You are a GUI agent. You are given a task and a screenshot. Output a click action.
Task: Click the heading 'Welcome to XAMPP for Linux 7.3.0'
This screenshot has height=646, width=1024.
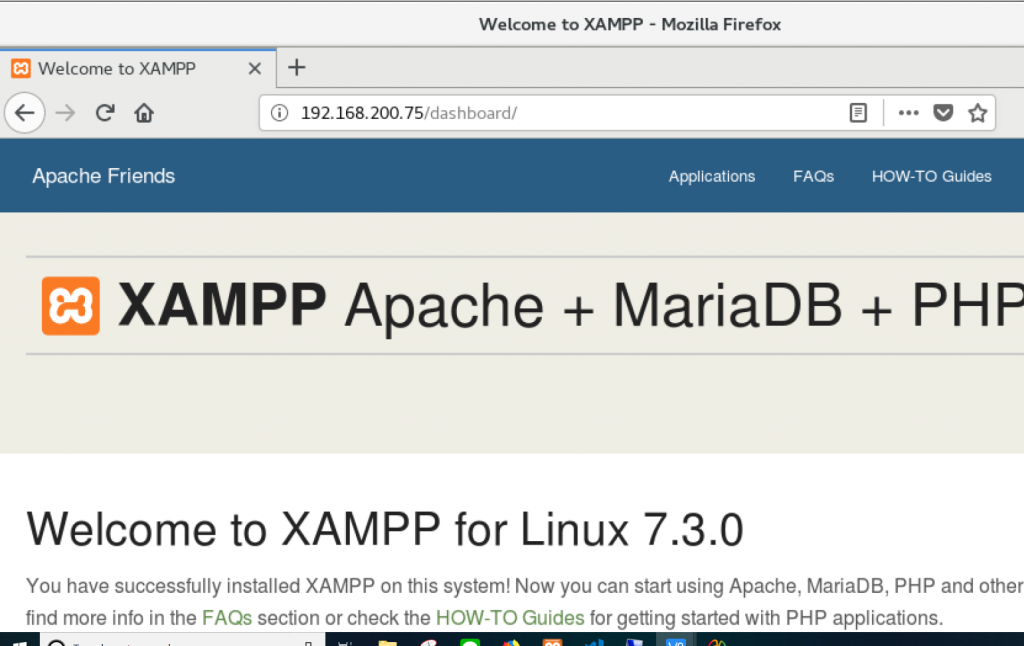pos(385,529)
